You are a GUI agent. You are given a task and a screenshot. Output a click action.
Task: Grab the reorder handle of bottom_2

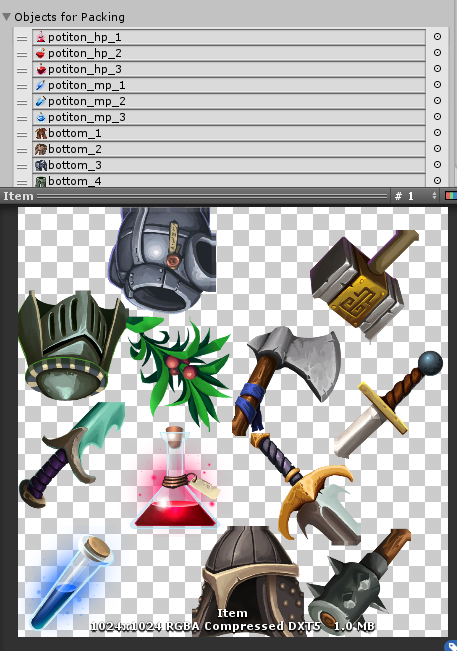22,150
